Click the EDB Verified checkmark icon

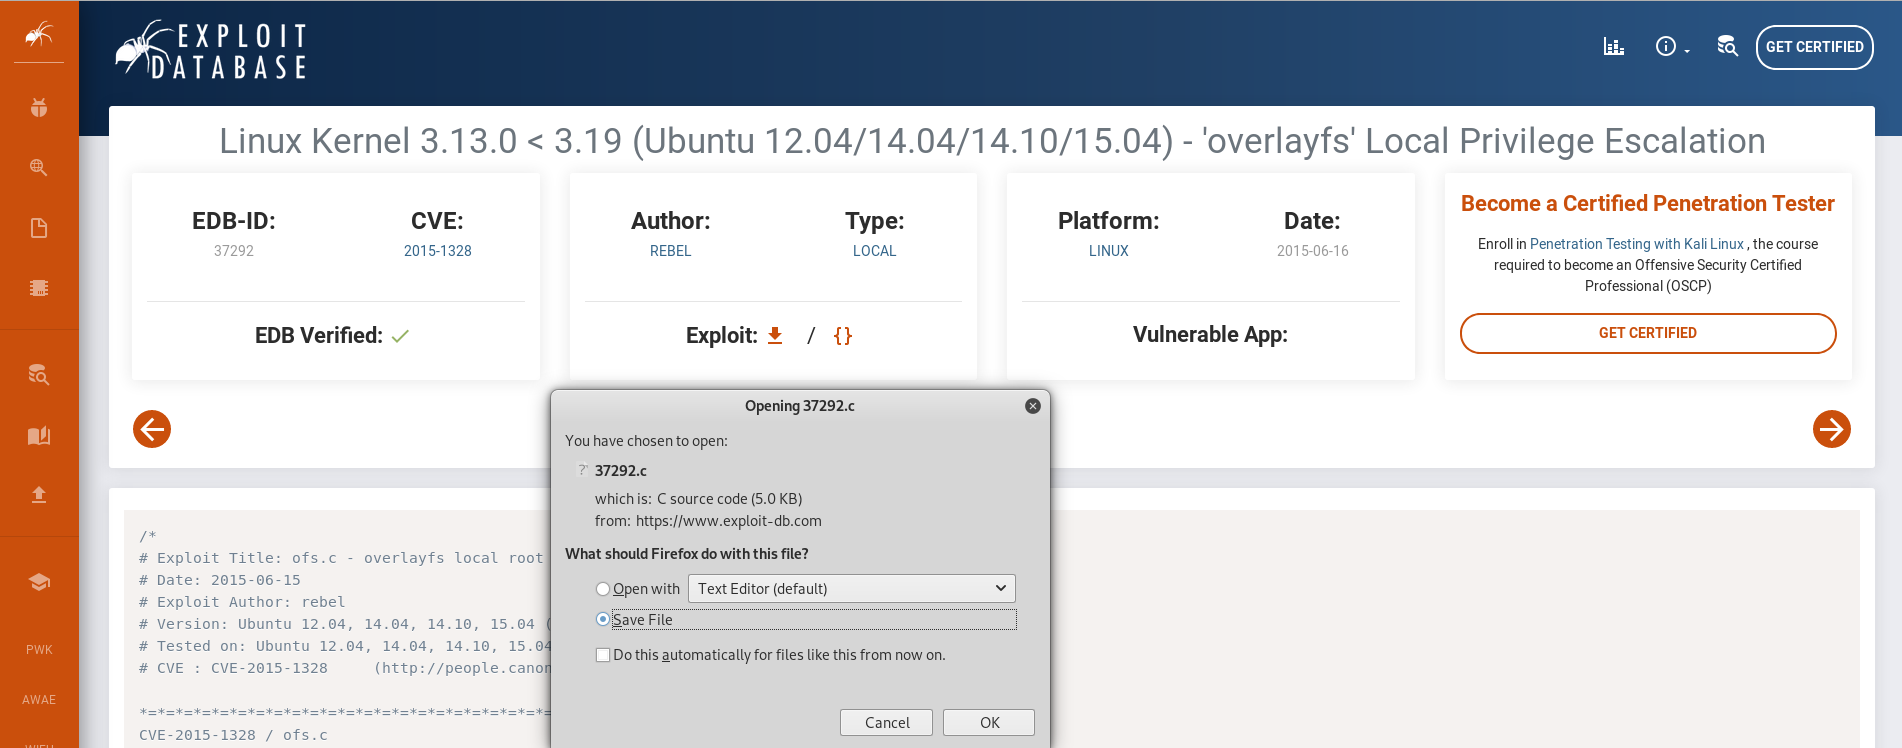click(x=400, y=337)
